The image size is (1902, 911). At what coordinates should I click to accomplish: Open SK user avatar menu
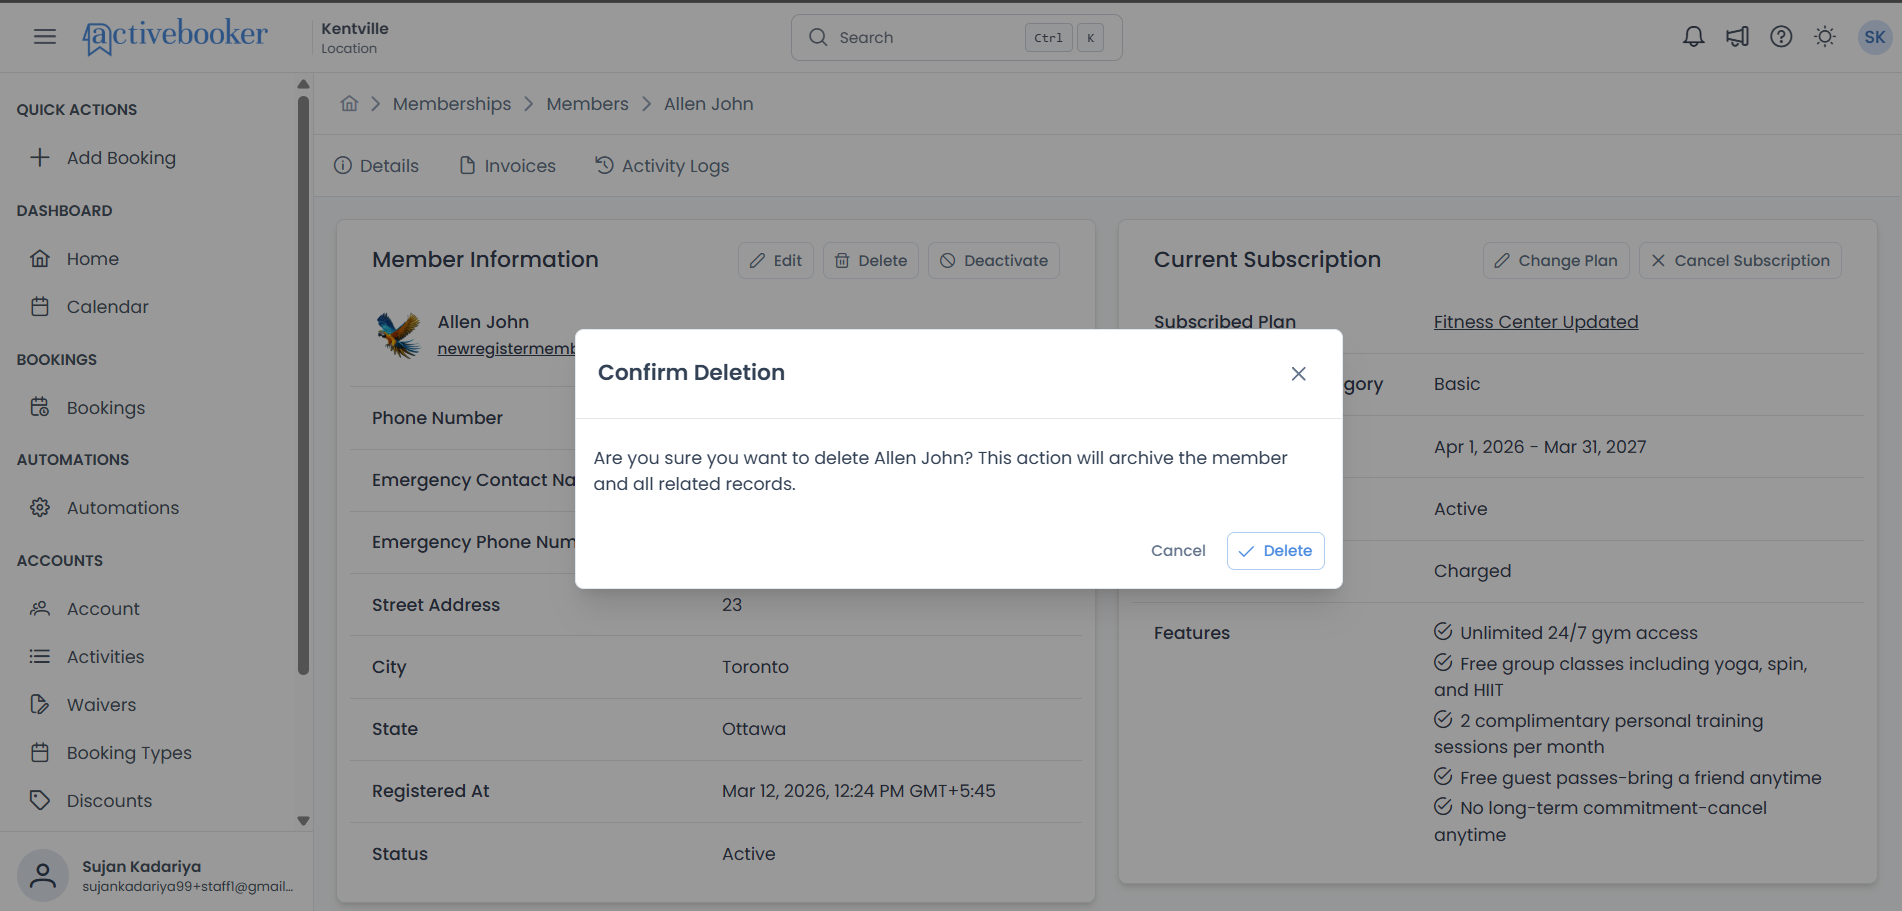tap(1874, 37)
